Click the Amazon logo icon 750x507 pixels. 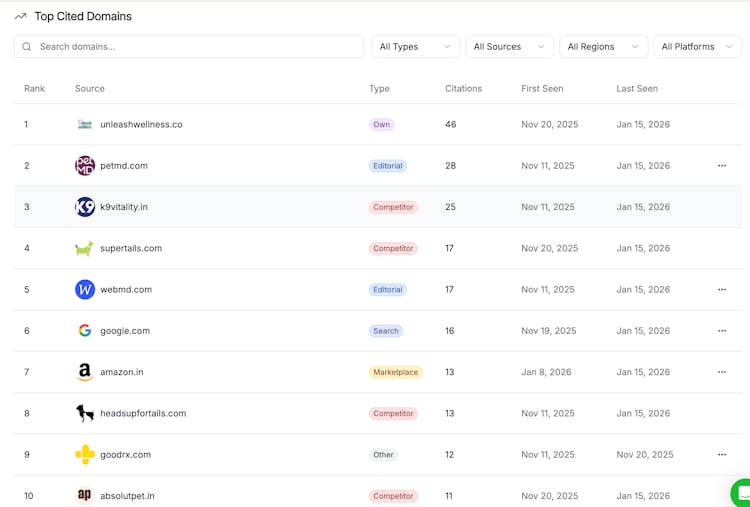(x=85, y=372)
